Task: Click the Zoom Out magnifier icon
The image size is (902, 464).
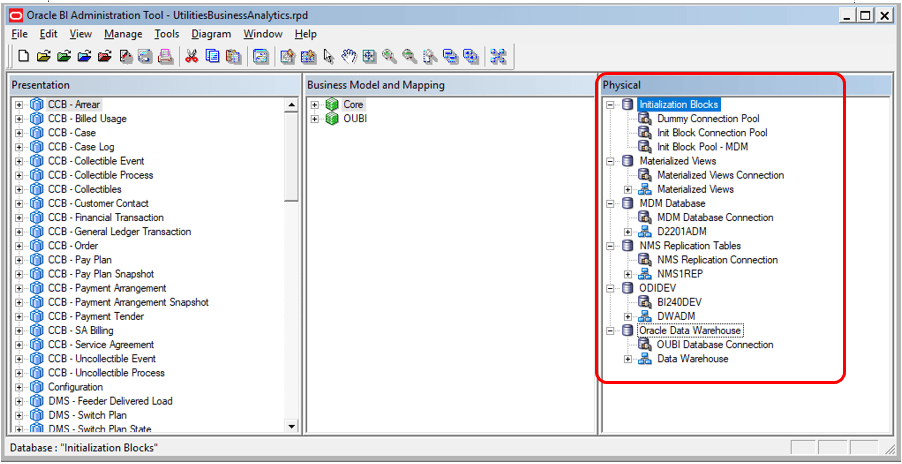Action: [409, 56]
